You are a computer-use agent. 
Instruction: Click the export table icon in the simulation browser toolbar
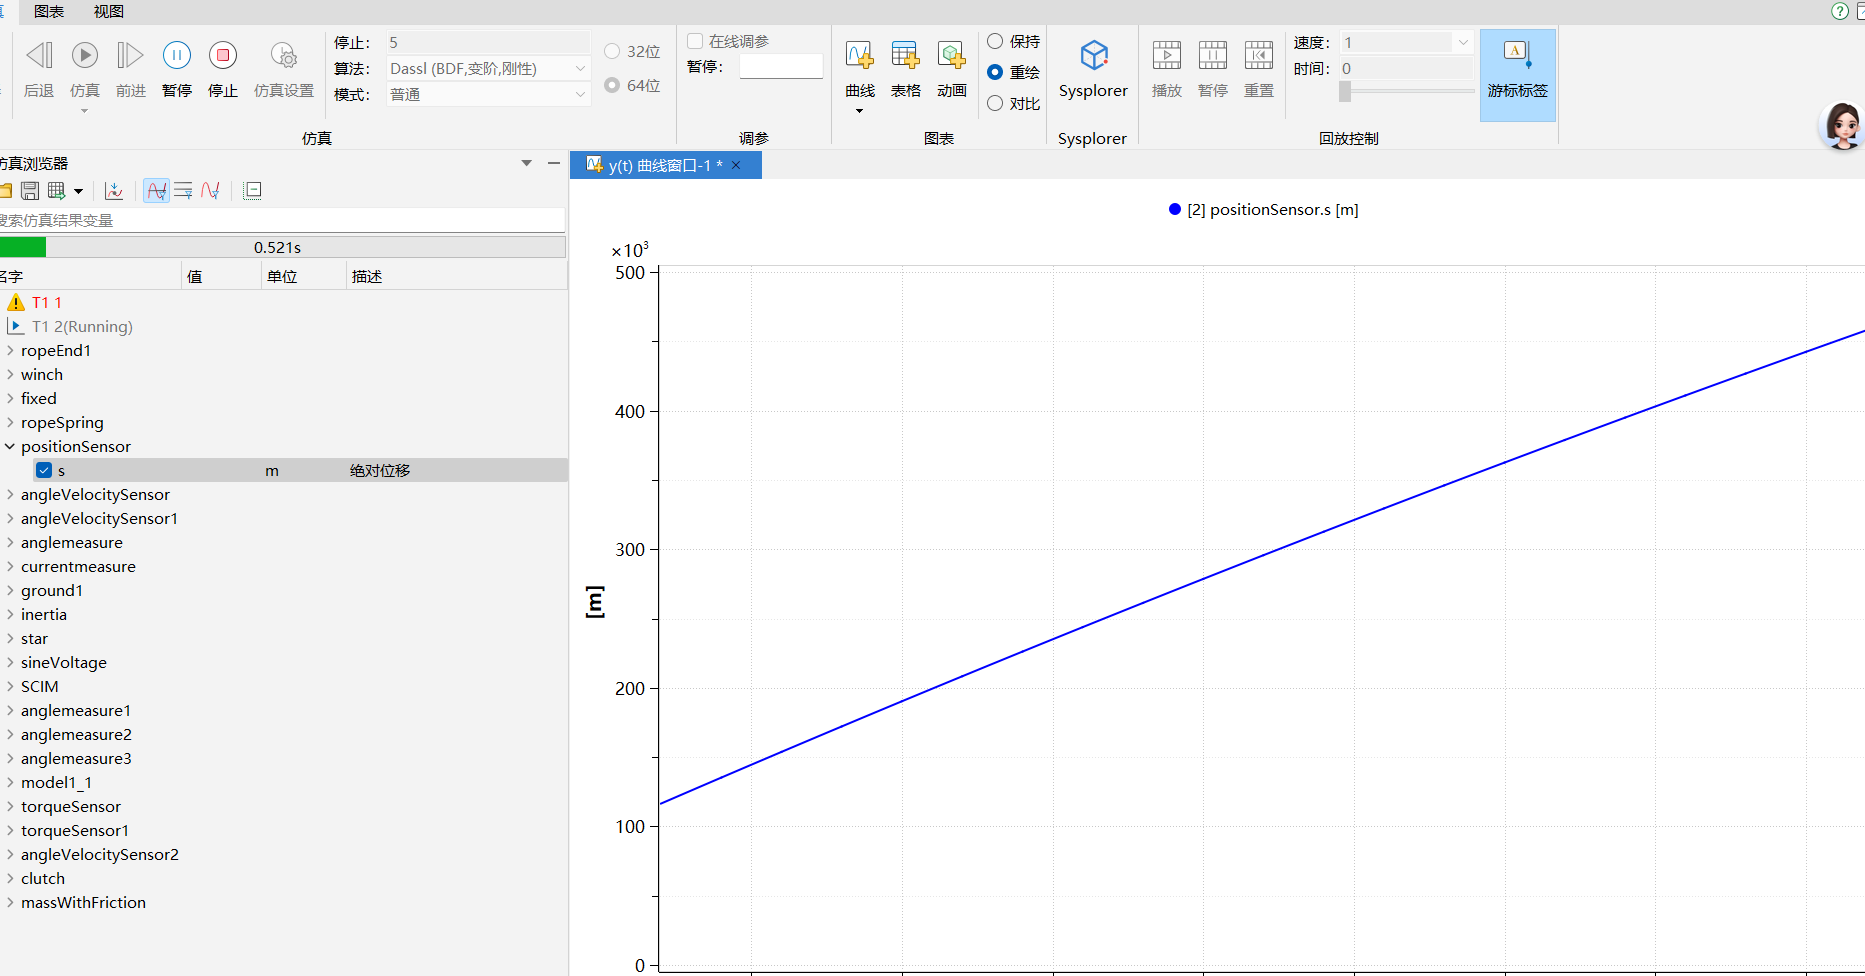click(57, 190)
